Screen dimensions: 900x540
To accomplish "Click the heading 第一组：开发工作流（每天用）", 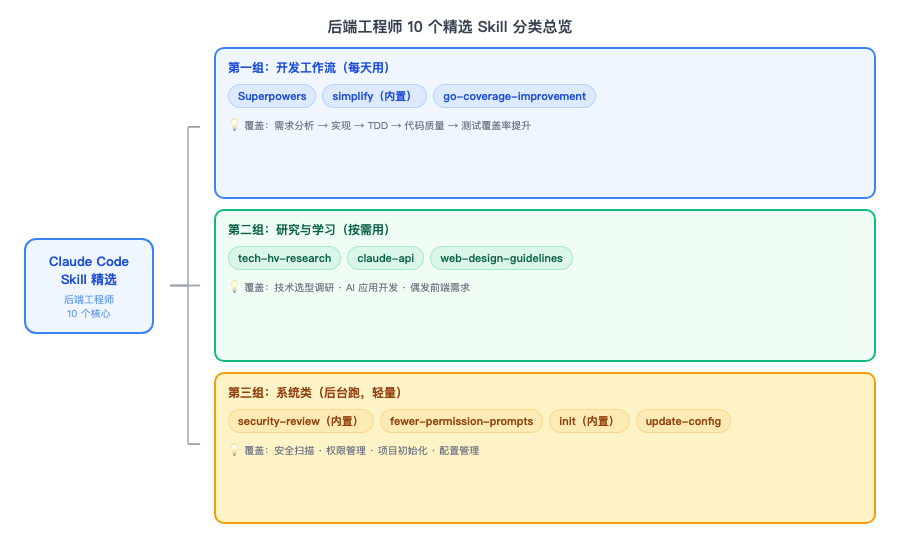I will click(x=310, y=68).
